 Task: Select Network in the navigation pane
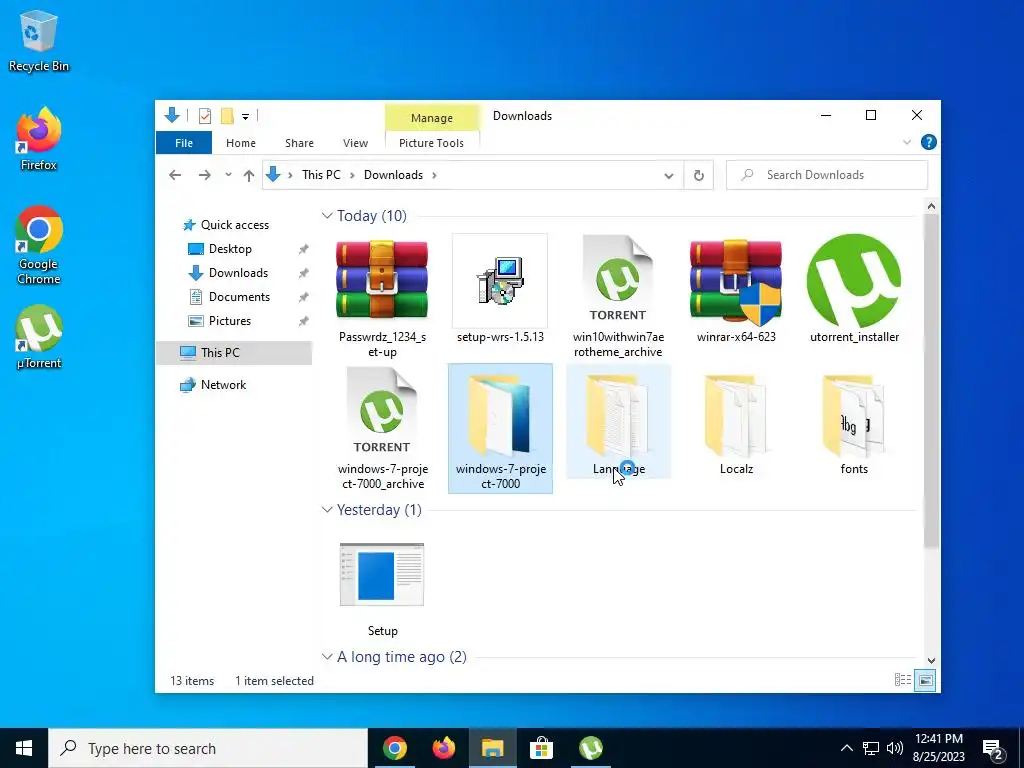click(223, 385)
